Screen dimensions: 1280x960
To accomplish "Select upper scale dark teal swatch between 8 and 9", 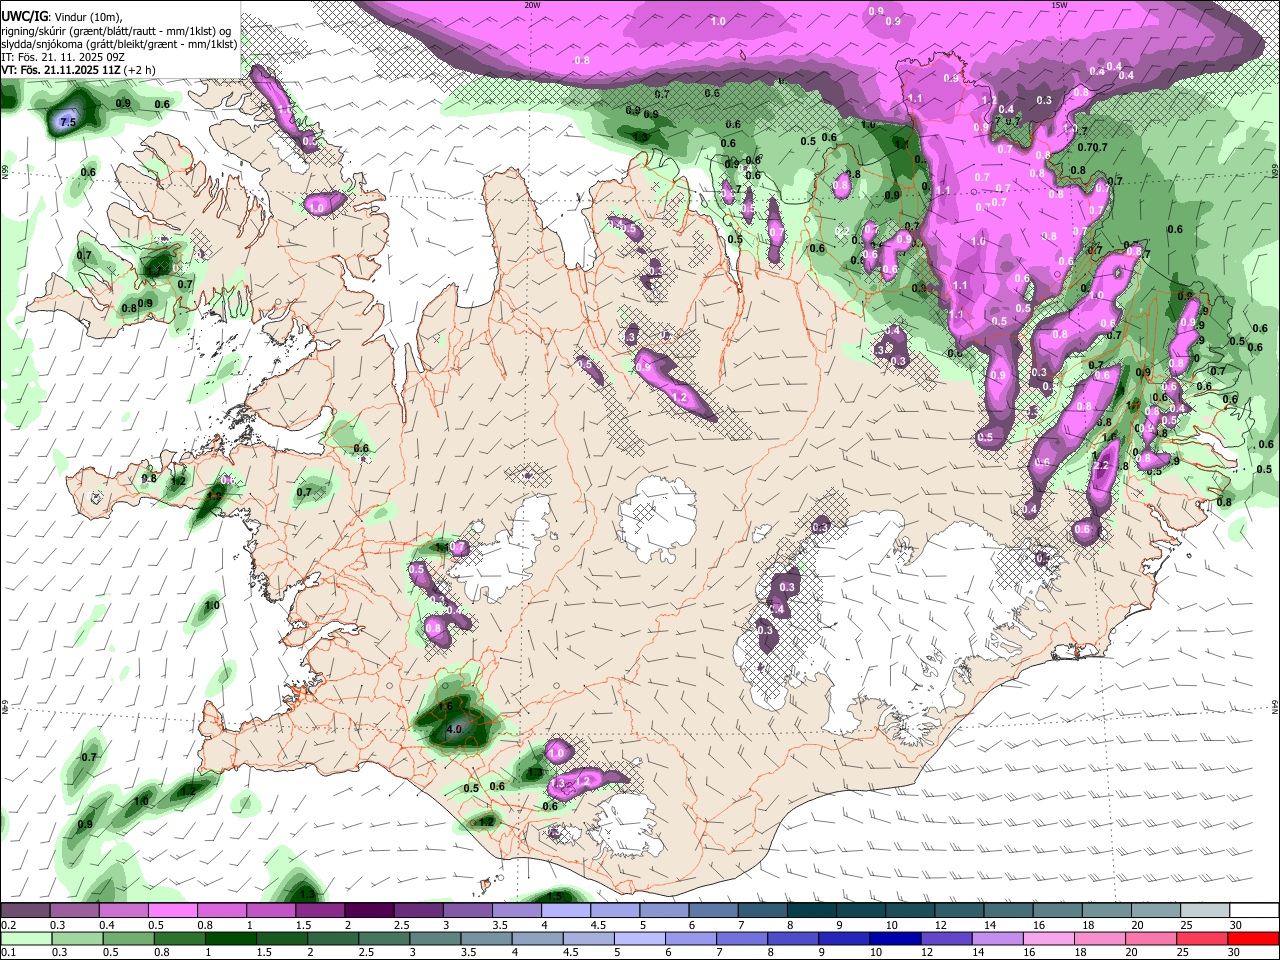I will (812, 910).
